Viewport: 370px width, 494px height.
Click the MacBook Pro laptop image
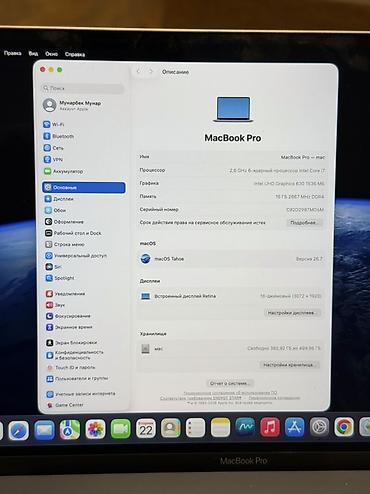(233, 109)
